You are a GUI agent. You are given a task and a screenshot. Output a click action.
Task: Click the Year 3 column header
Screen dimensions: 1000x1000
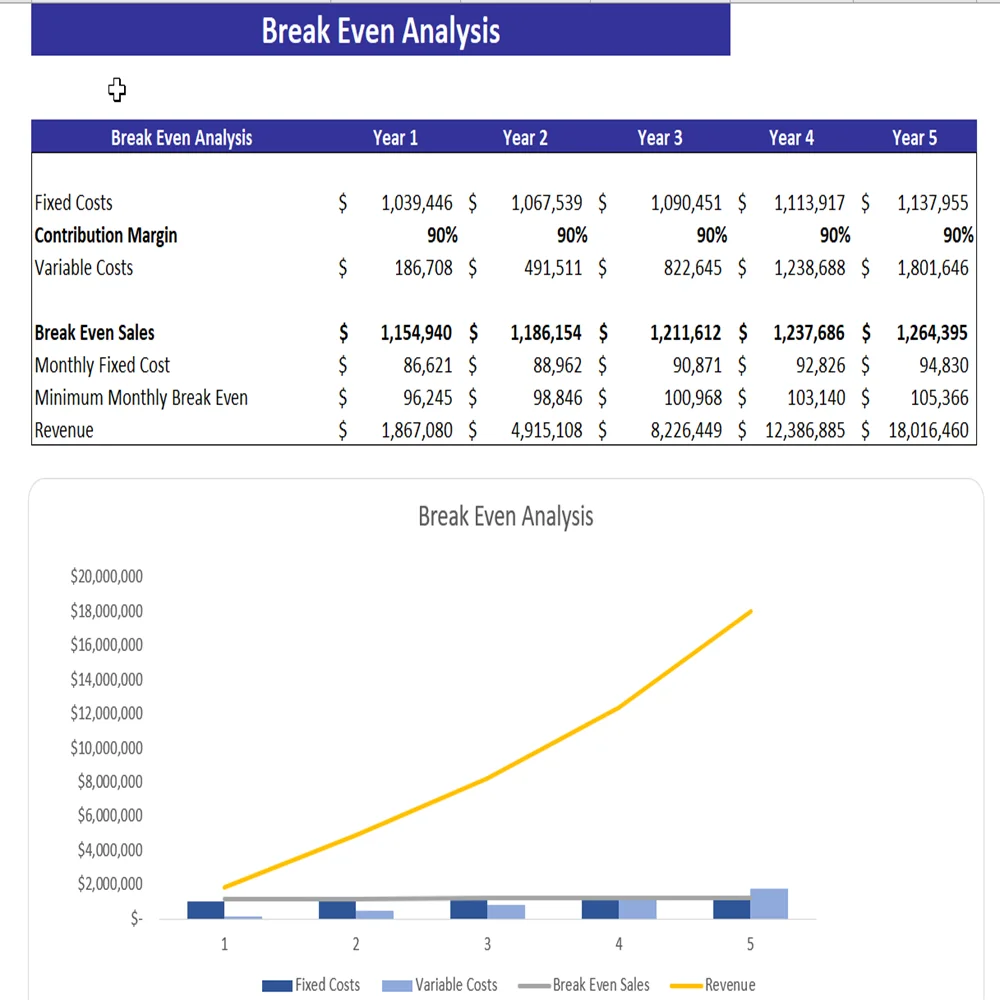coord(659,138)
